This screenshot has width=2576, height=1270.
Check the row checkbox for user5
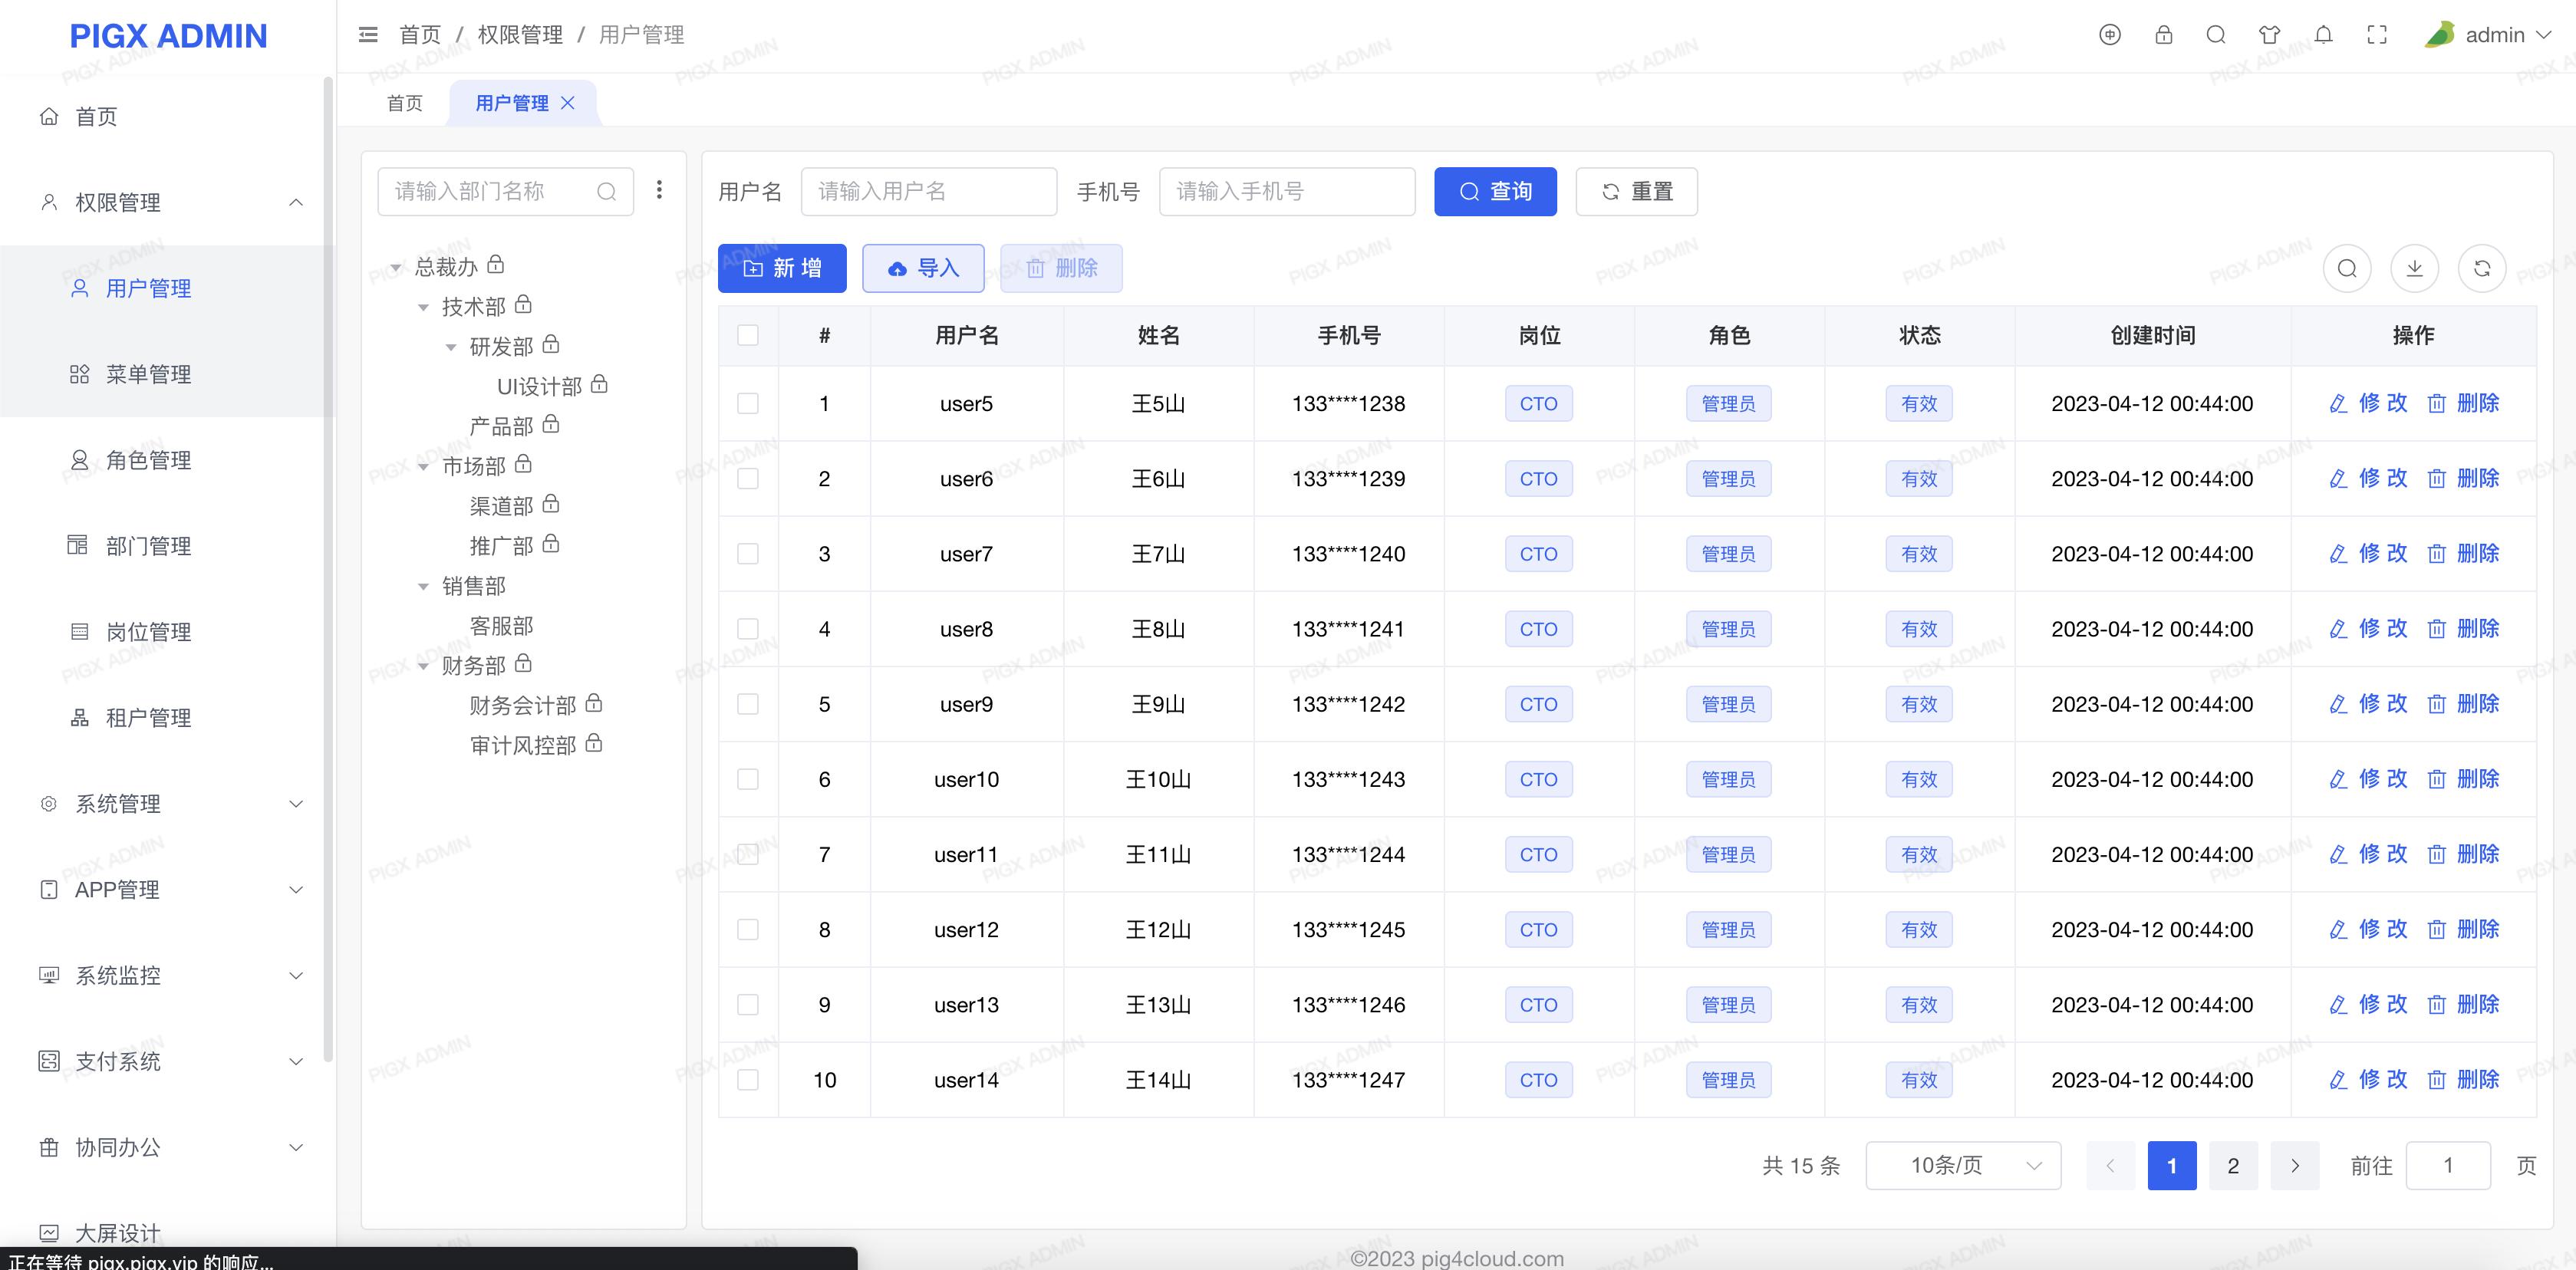(x=748, y=403)
